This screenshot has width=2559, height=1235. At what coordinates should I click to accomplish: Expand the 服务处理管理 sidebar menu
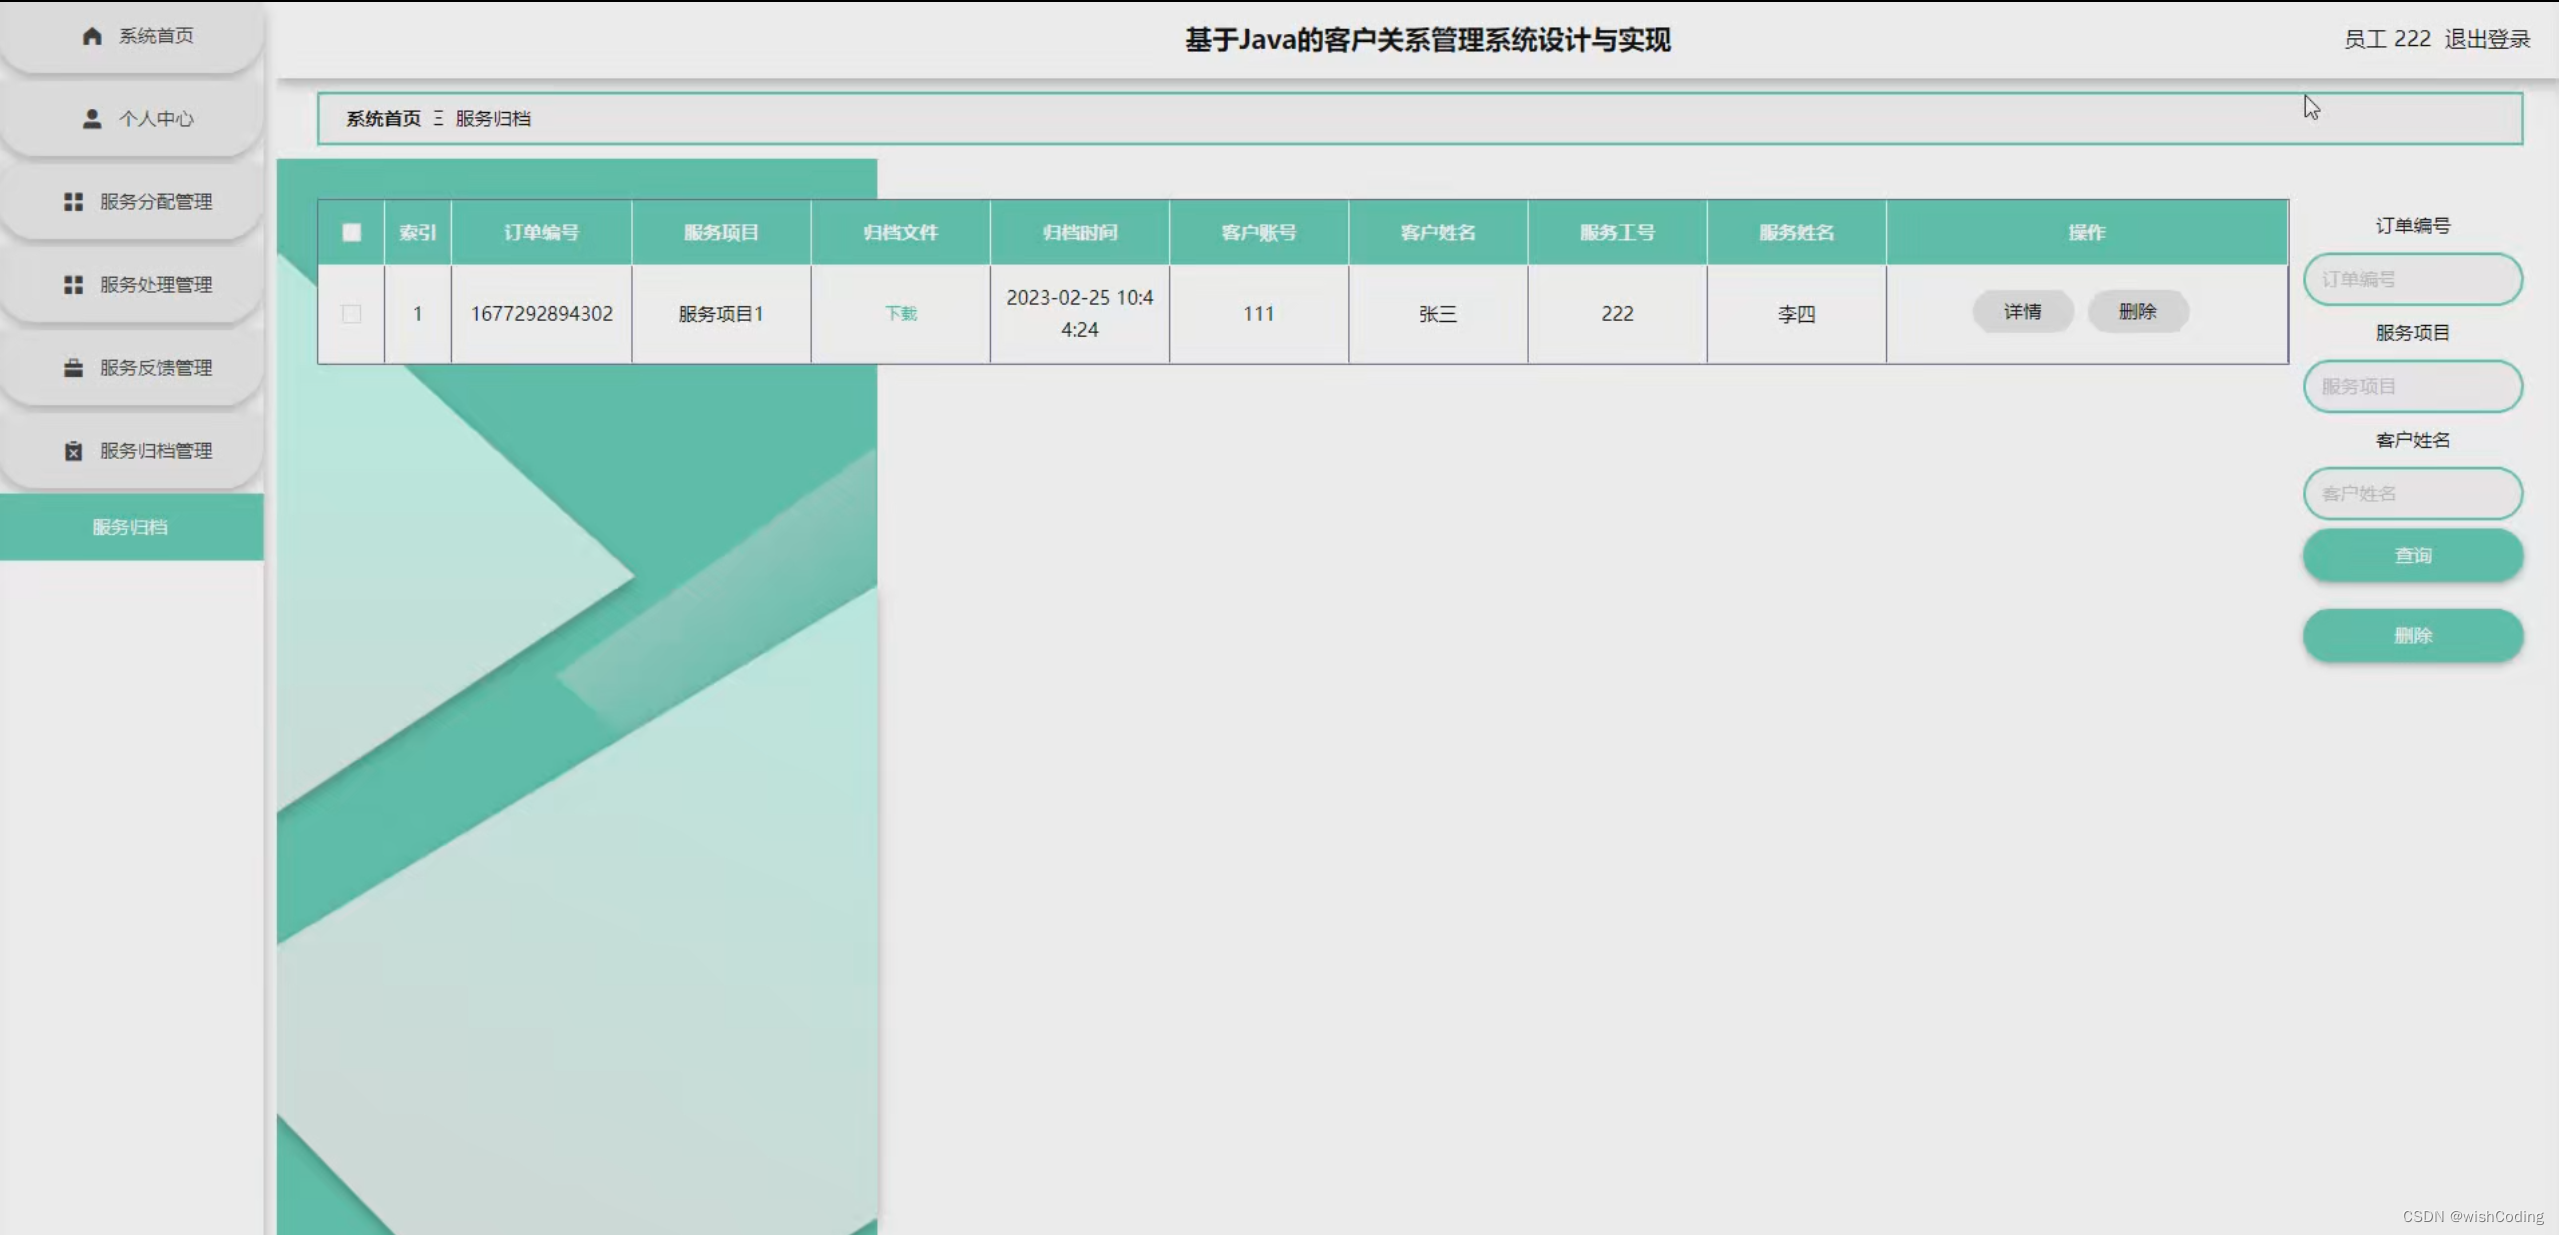[155, 285]
